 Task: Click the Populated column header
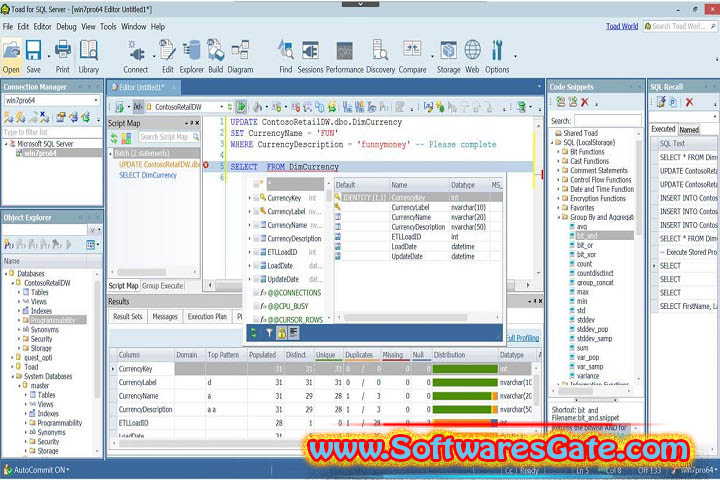point(263,355)
